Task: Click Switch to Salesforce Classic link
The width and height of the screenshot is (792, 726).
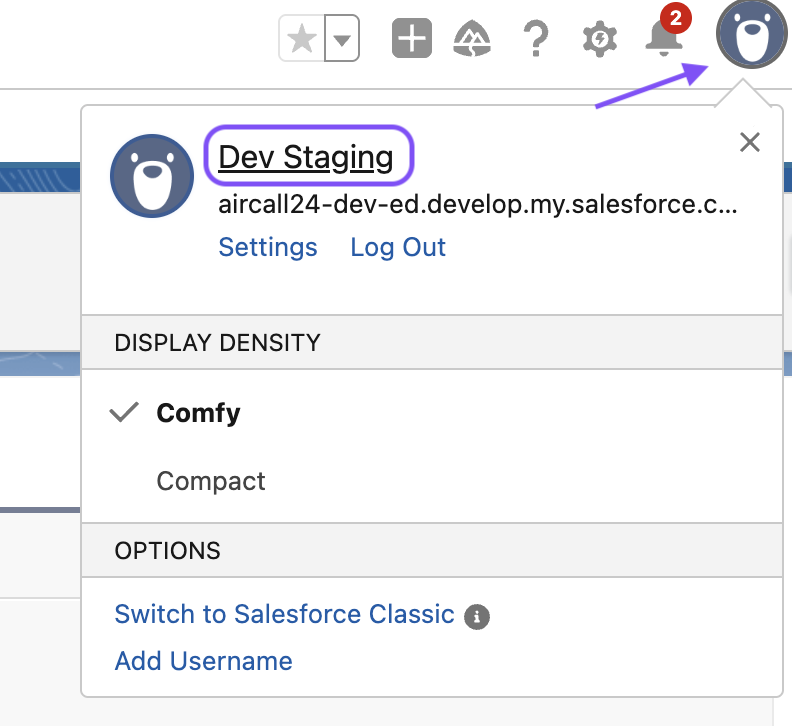Action: [284, 614]
